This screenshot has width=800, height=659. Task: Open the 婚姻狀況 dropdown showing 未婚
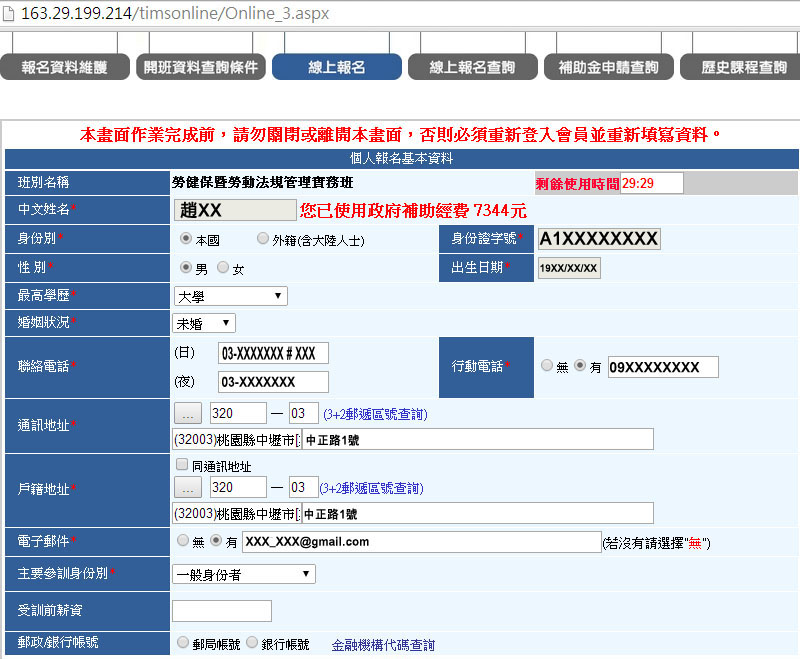(204, 323)
